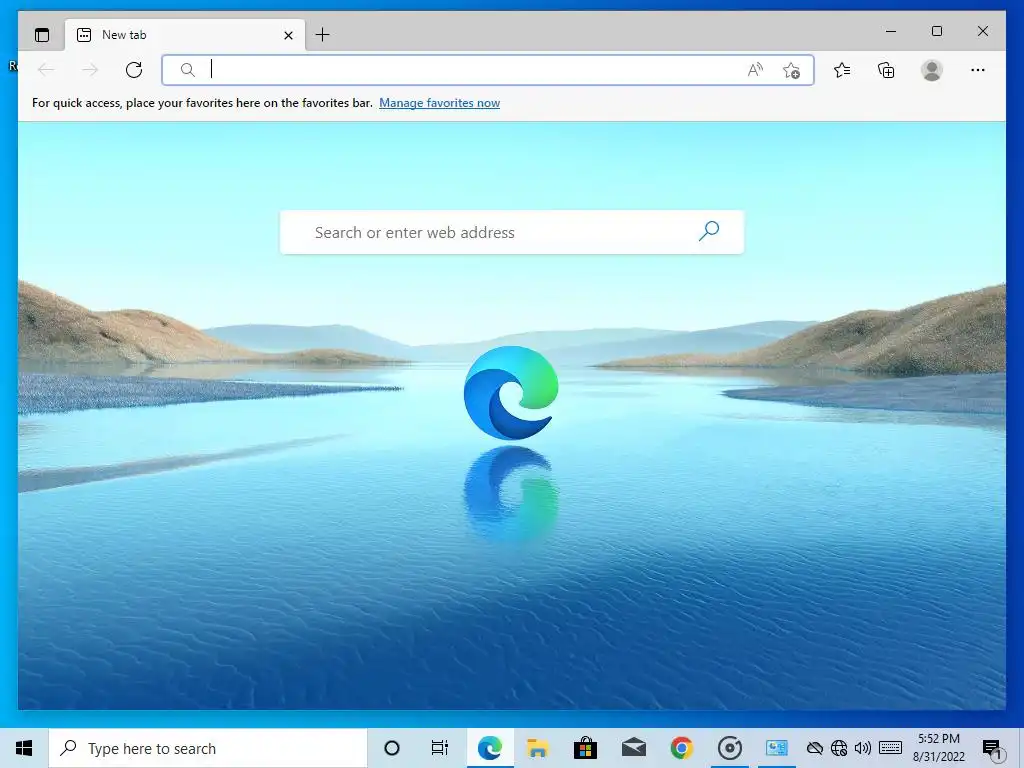The height and width of the screenshot is (768, 1024).
Task: Click the magnifier in page search box
Action: pos(709,231)
